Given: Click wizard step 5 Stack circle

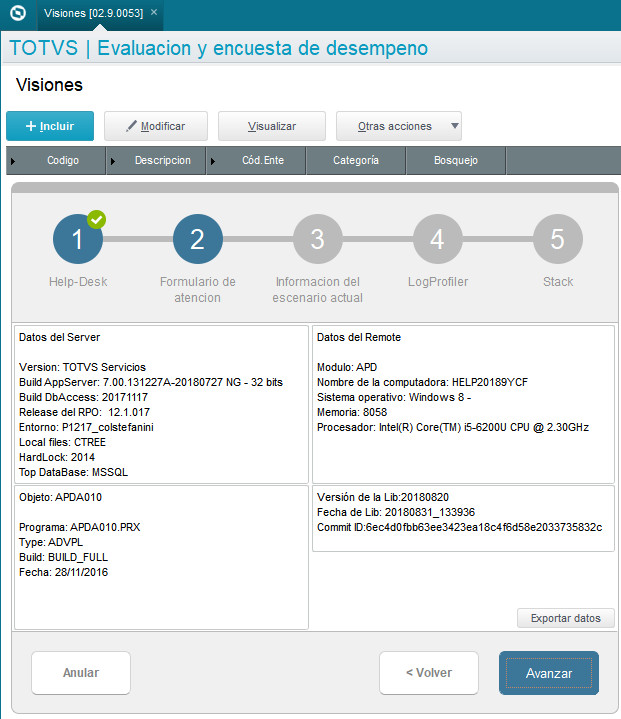Looking at the screenshot, I should coord(558,239).
